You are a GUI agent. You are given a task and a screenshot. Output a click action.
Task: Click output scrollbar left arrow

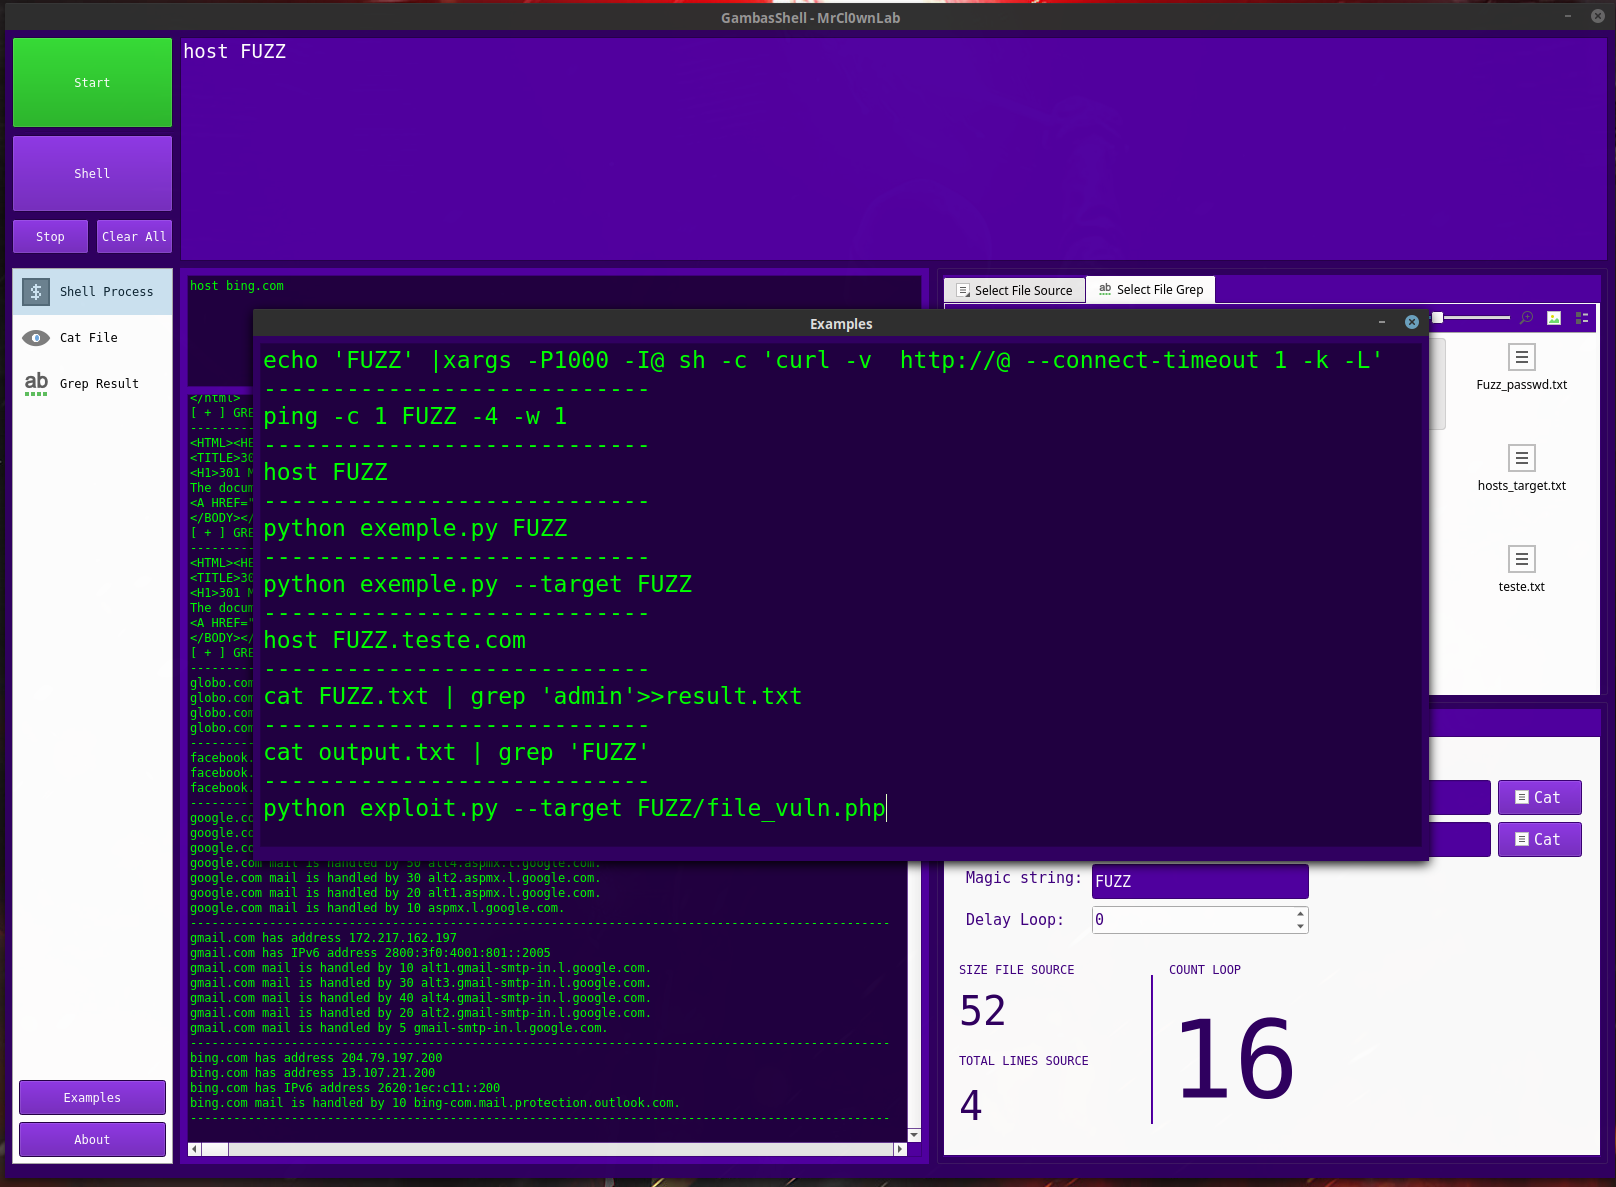tap(194, 1149)
